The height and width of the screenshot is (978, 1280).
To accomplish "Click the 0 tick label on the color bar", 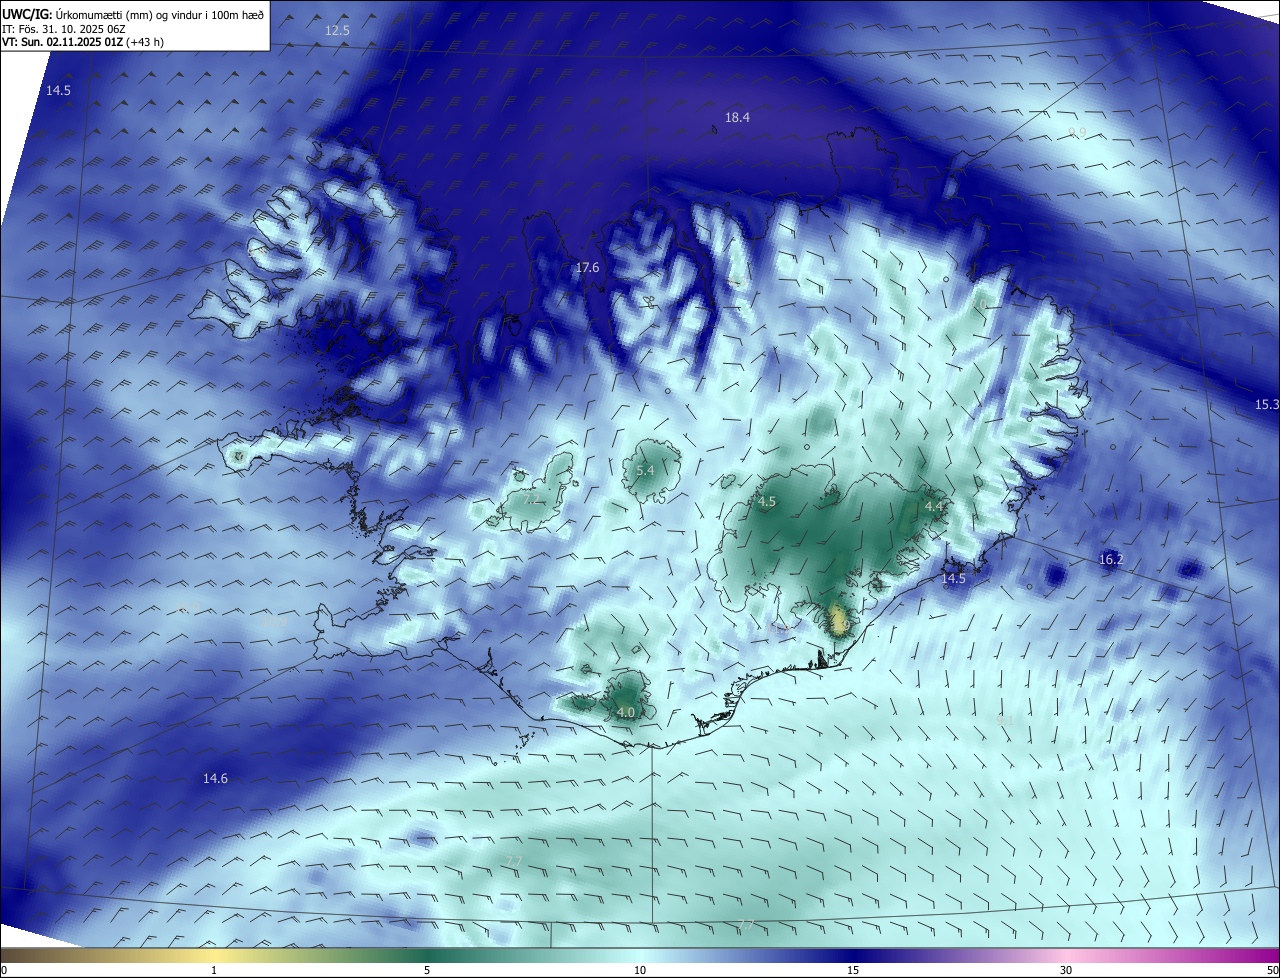I will pos(4,971).
